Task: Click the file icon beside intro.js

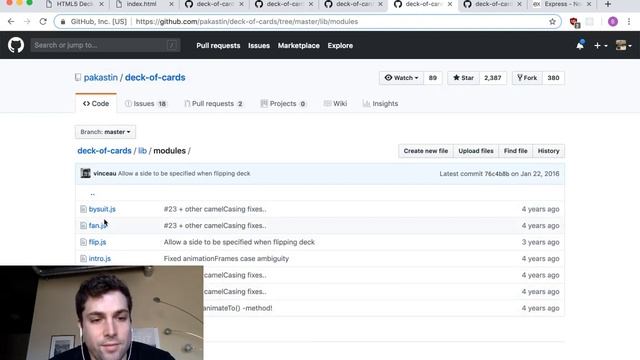Action: pos(83,258)
